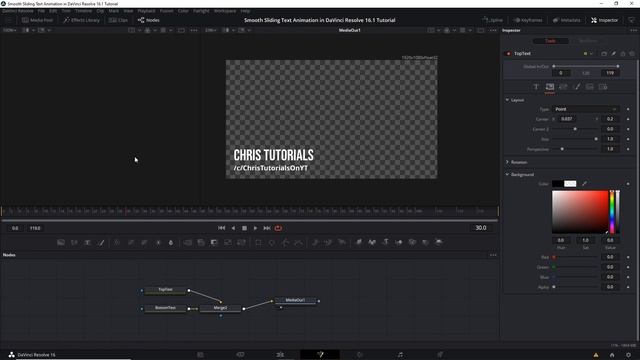Open the left viewer zoom dropdown

tap(10, 30)
